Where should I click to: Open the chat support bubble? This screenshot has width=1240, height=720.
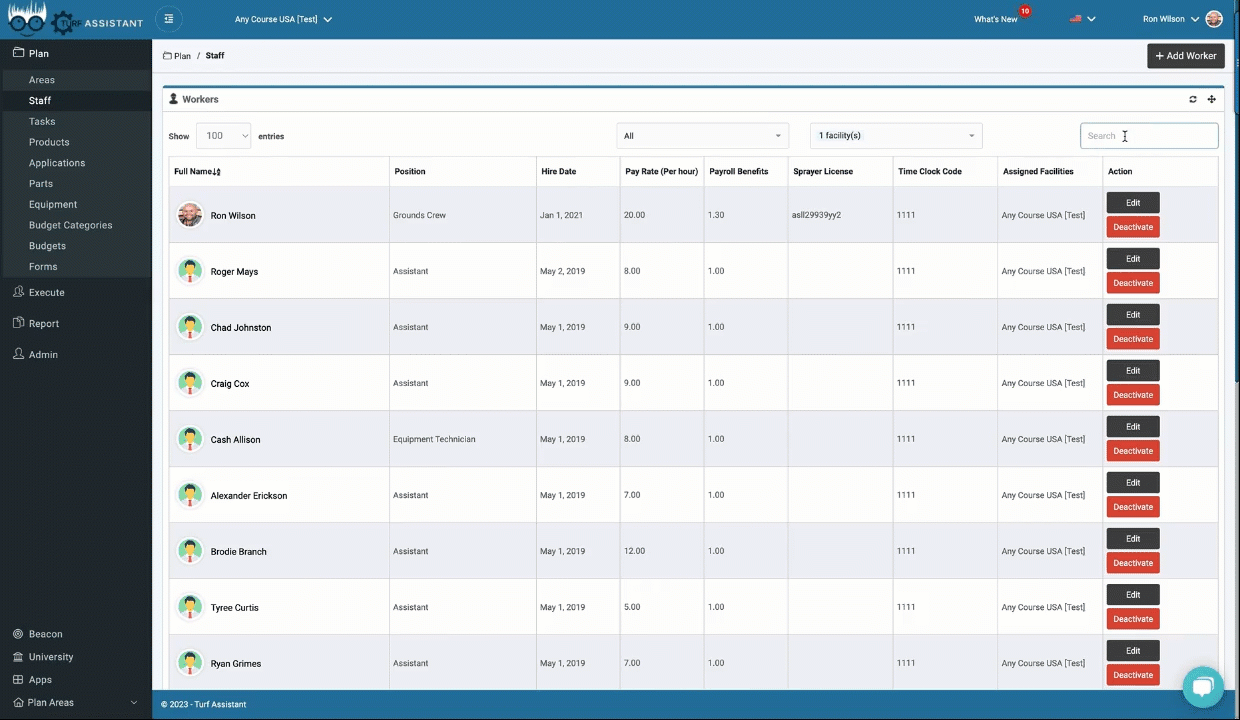click(x=1202, y=686)
